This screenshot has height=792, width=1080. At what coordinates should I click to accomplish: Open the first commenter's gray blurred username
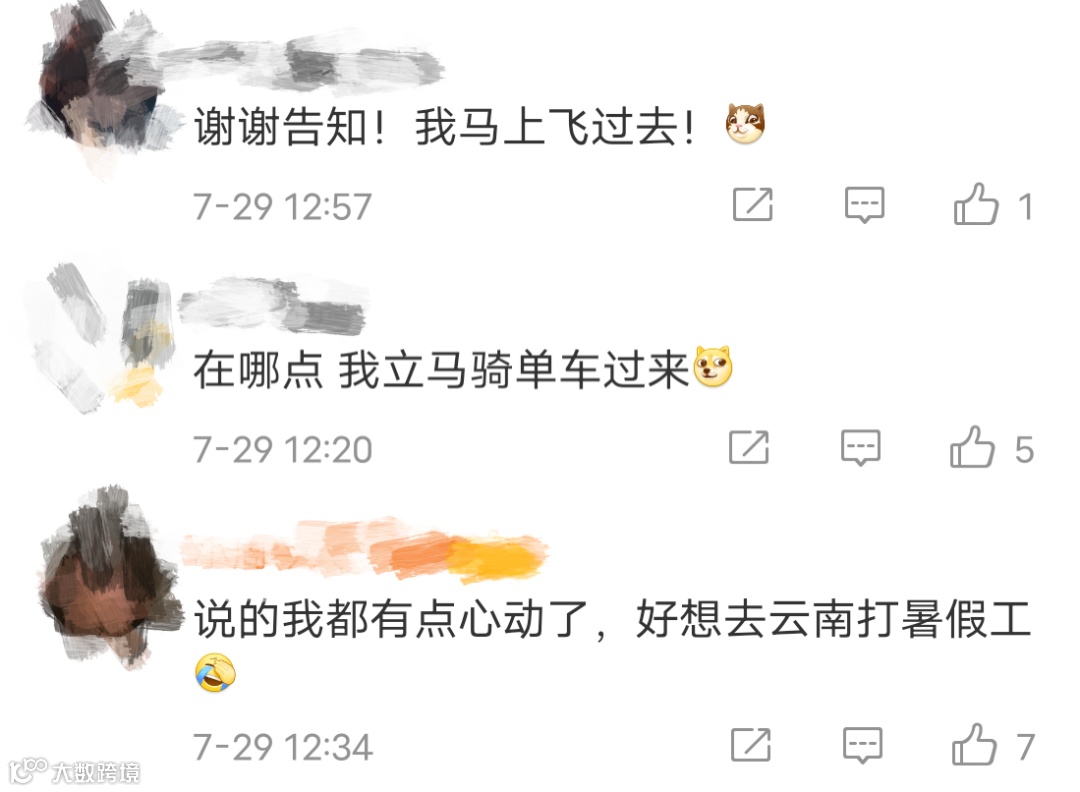coord(303,63)
